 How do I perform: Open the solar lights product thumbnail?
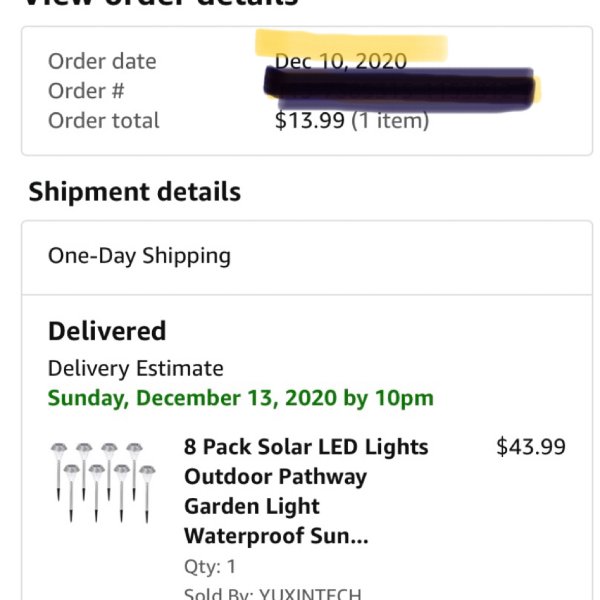tap(103, 482)
